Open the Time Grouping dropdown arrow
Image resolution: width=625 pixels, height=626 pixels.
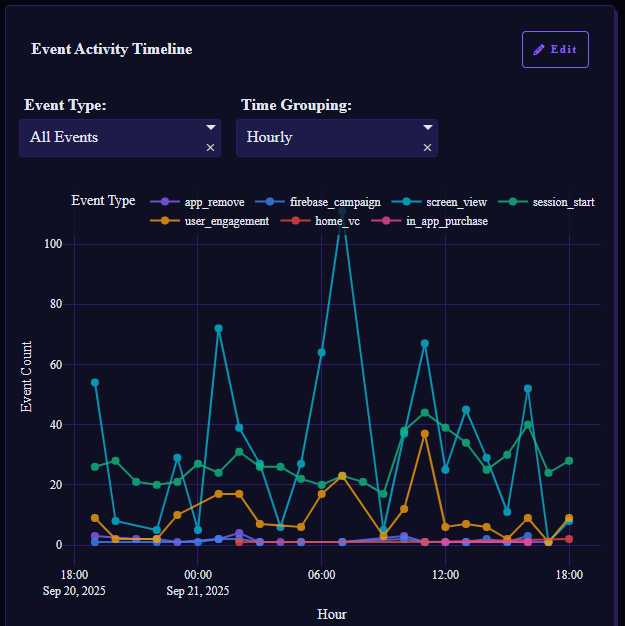point(428,127)
